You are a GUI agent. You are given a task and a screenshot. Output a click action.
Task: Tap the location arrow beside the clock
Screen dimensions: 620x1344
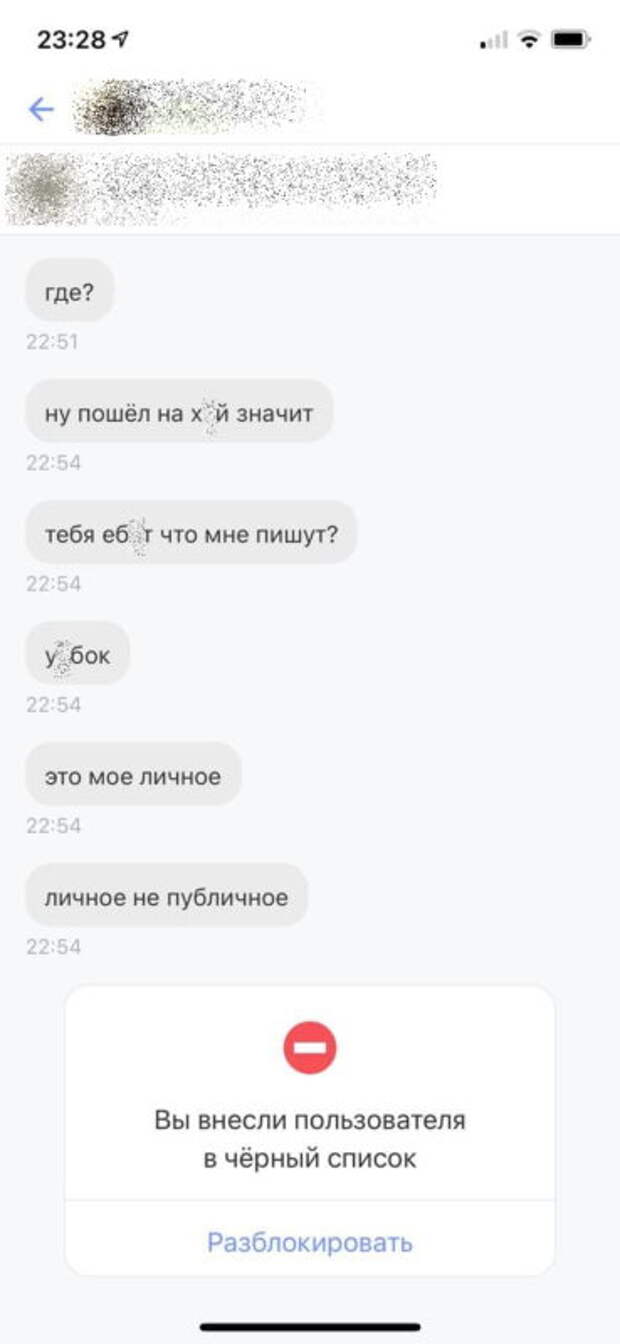(x=122, y=40)
